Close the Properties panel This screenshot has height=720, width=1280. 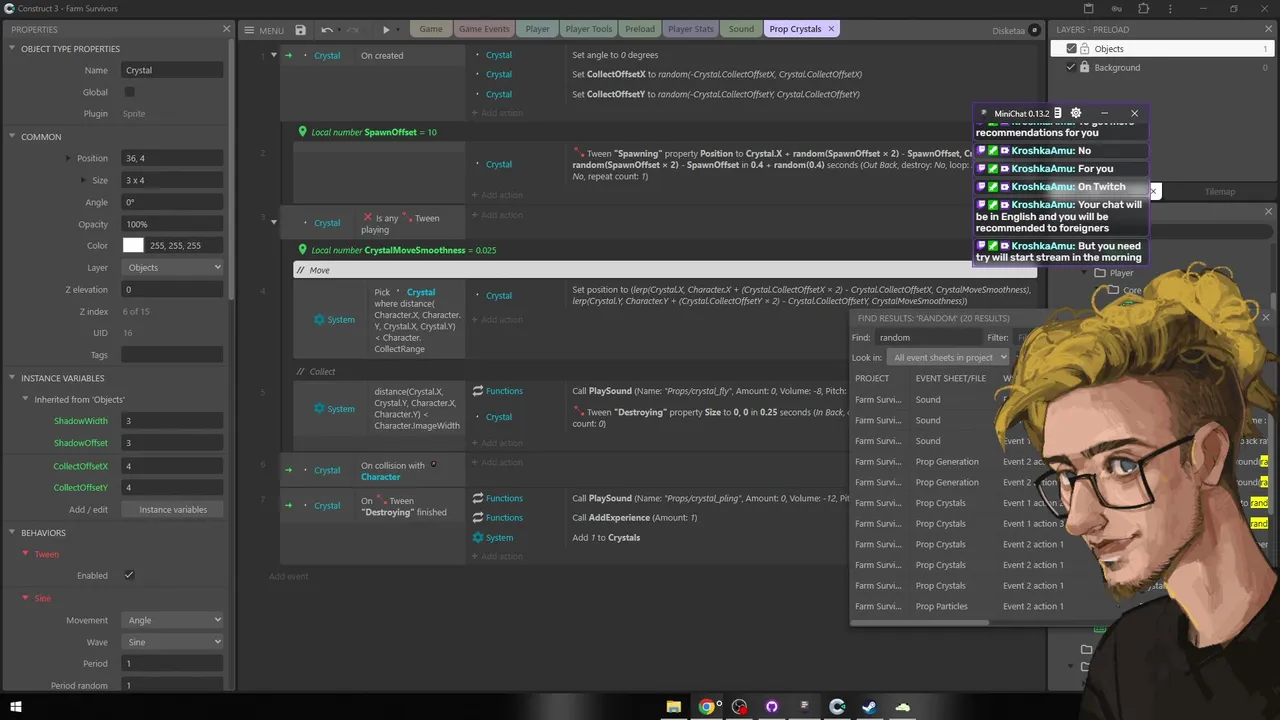[x=226, y=29]
